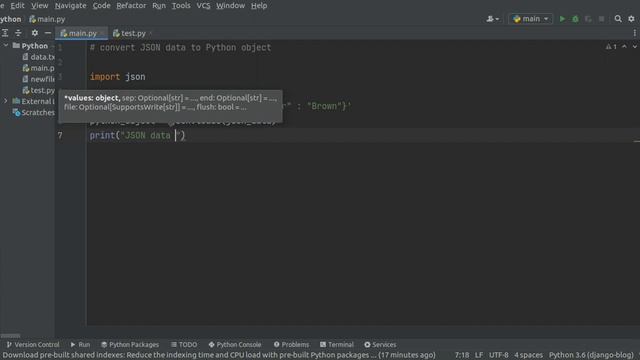Image resolution: width=640 pixels, height=360 pixels.
Task: Open the TODO tool window
Action: [x=184, y=345]
